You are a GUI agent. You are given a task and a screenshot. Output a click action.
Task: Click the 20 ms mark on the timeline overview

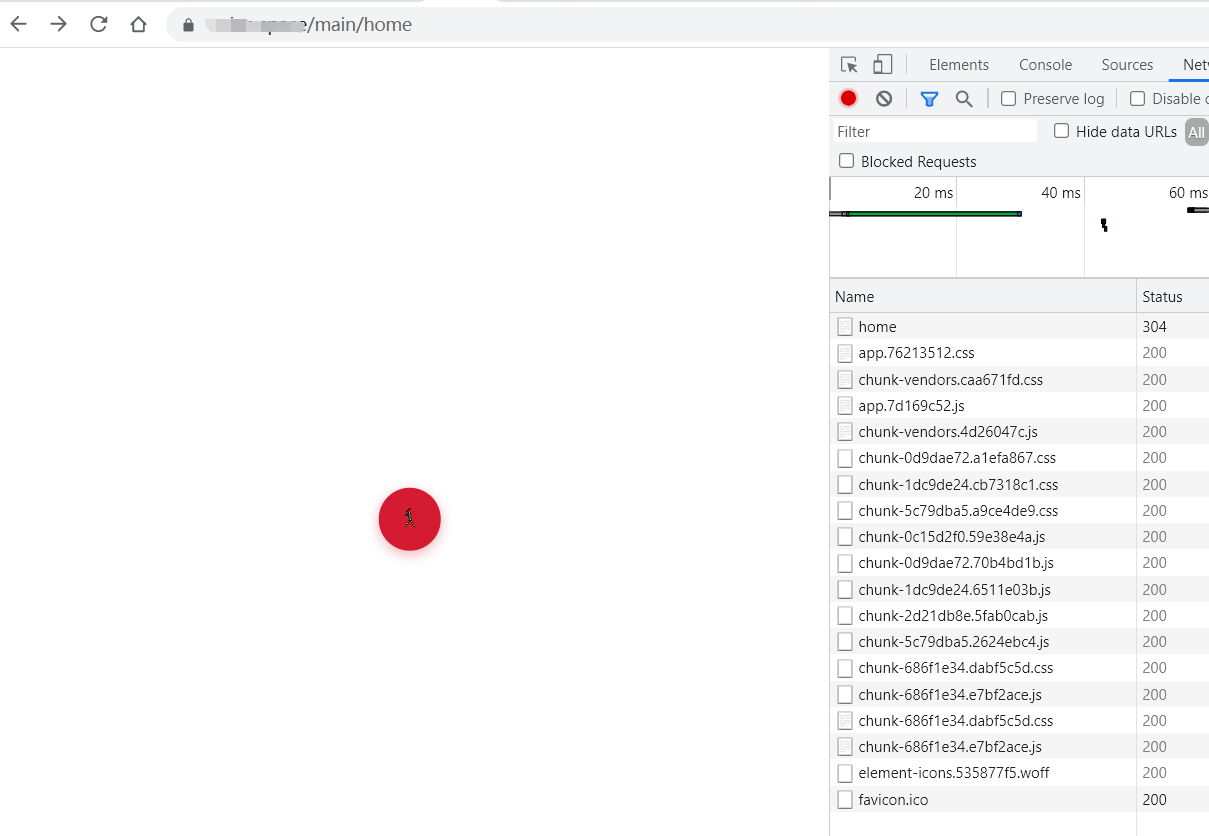tap(933, 193)
